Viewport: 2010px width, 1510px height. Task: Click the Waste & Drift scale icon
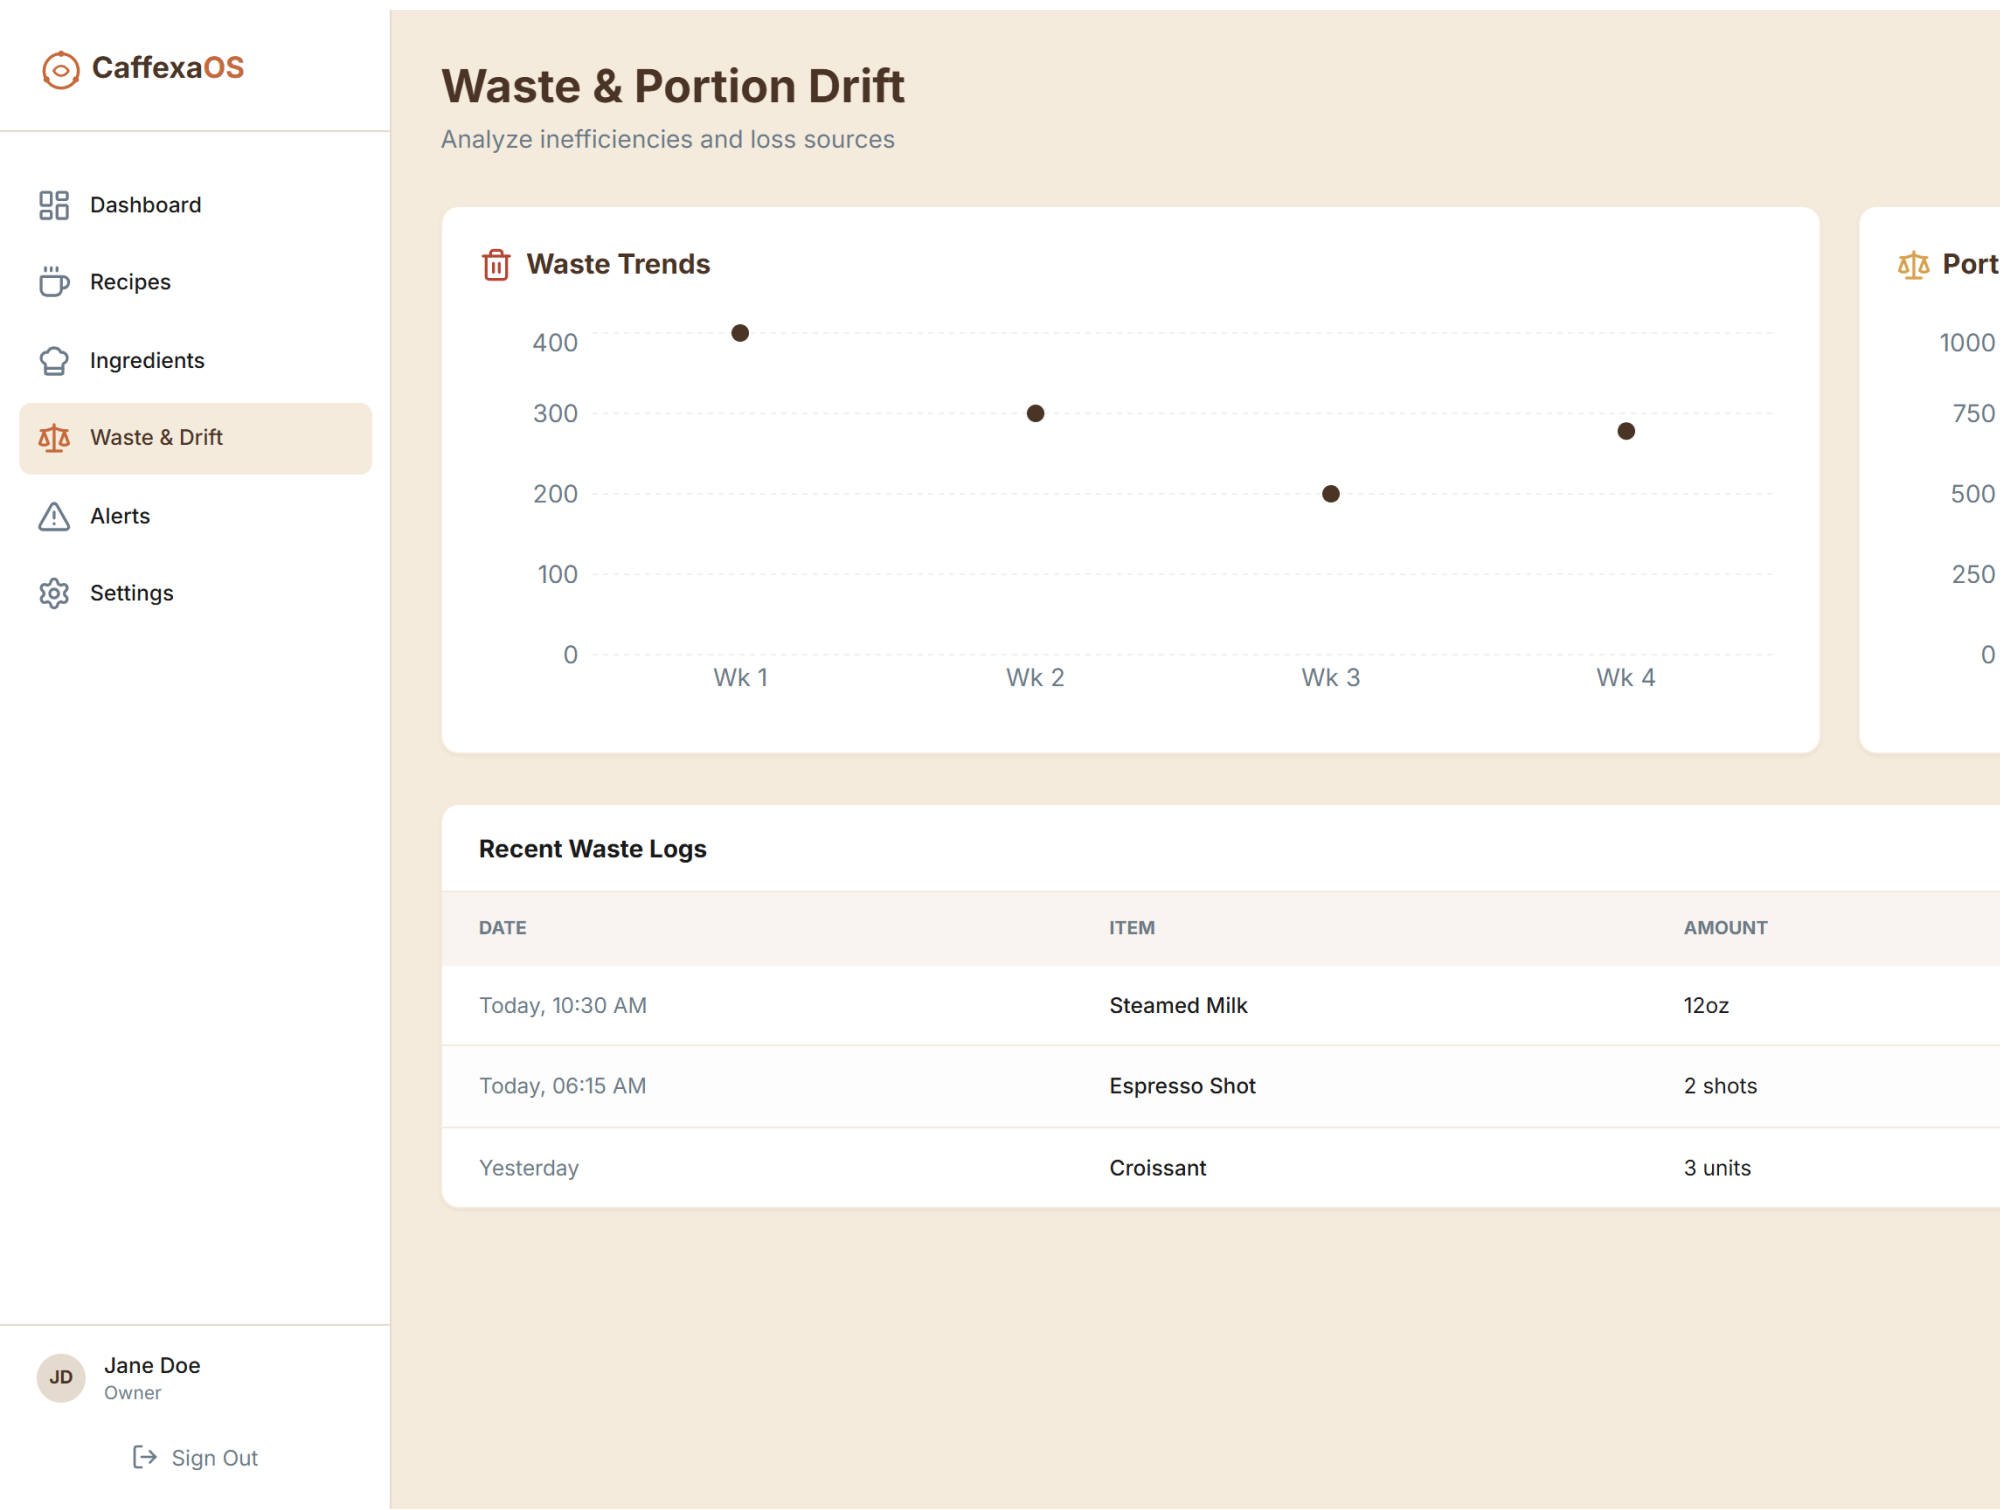pos(54,438)
